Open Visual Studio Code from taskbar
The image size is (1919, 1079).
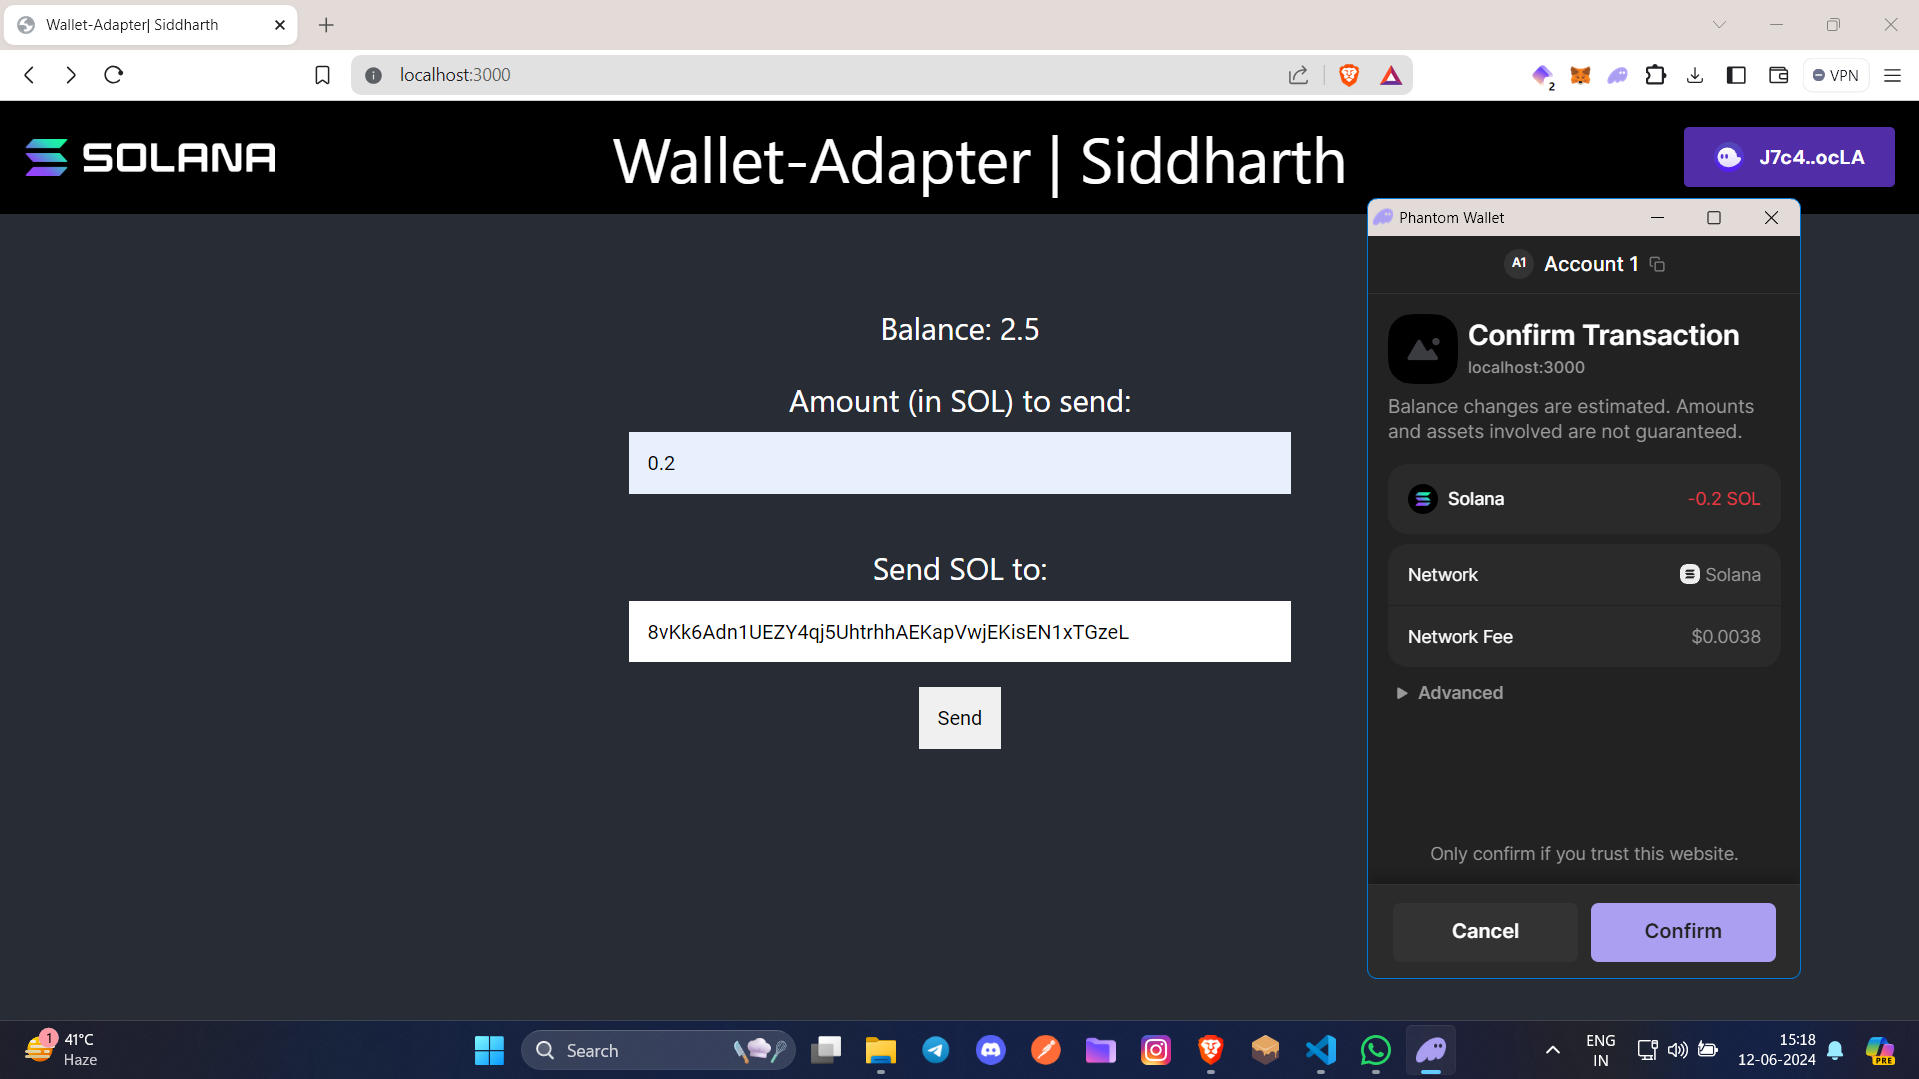1320,1050
